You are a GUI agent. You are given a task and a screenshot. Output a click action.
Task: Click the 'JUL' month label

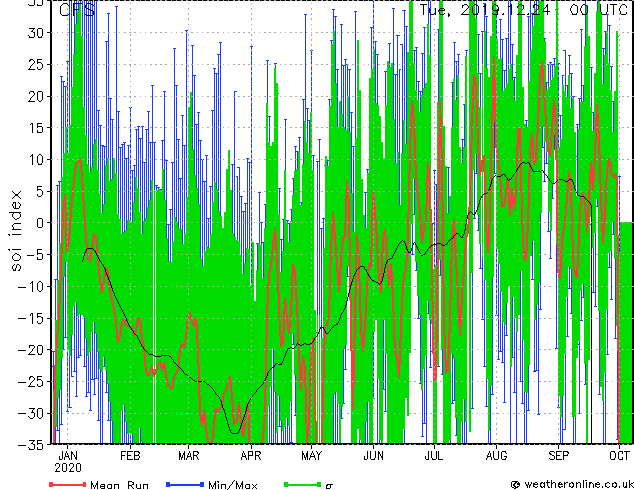click(434, 456)
